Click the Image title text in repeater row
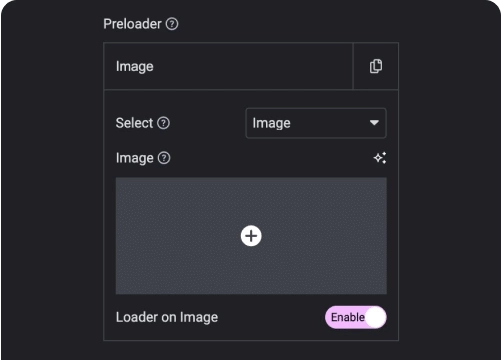501x360 pixels. tap(135, 67)
